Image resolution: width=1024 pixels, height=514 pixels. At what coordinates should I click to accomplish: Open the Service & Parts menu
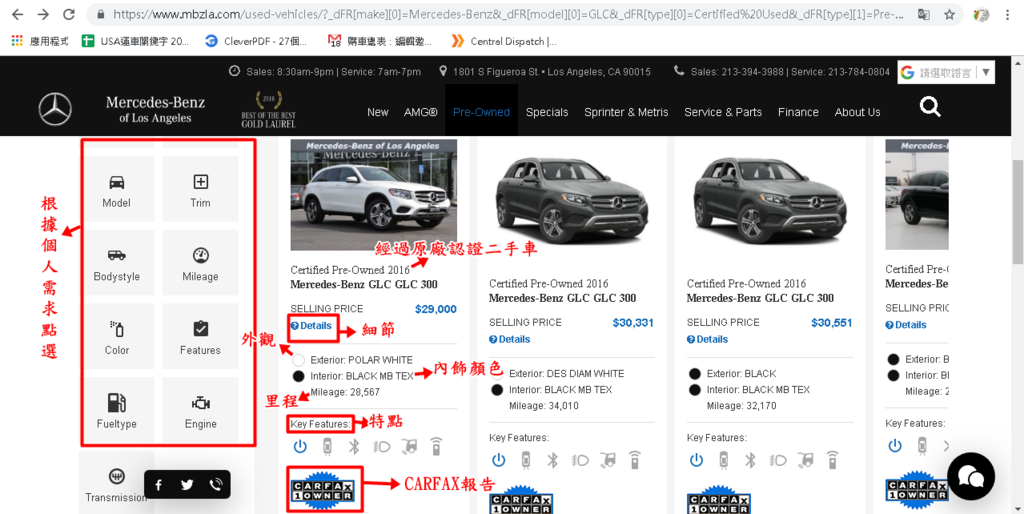click(723, 112)
